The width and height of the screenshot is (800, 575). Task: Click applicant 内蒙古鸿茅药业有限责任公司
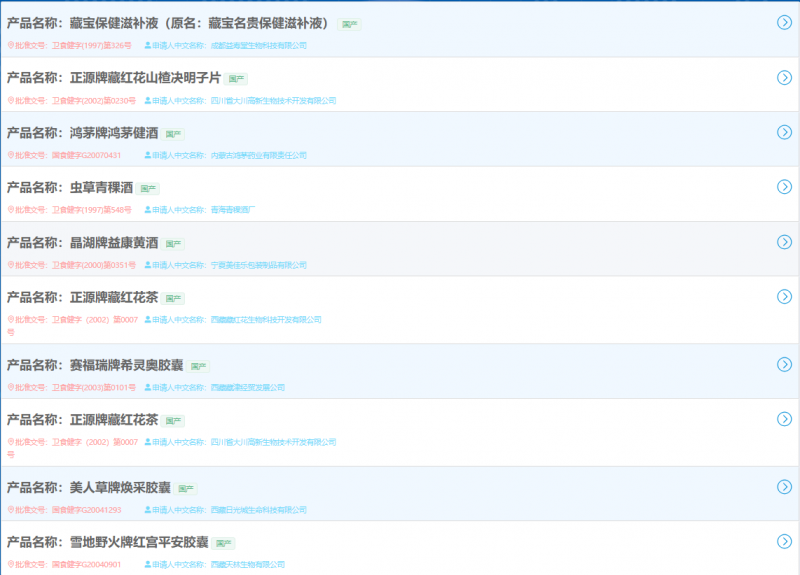[x=259, y=155]
